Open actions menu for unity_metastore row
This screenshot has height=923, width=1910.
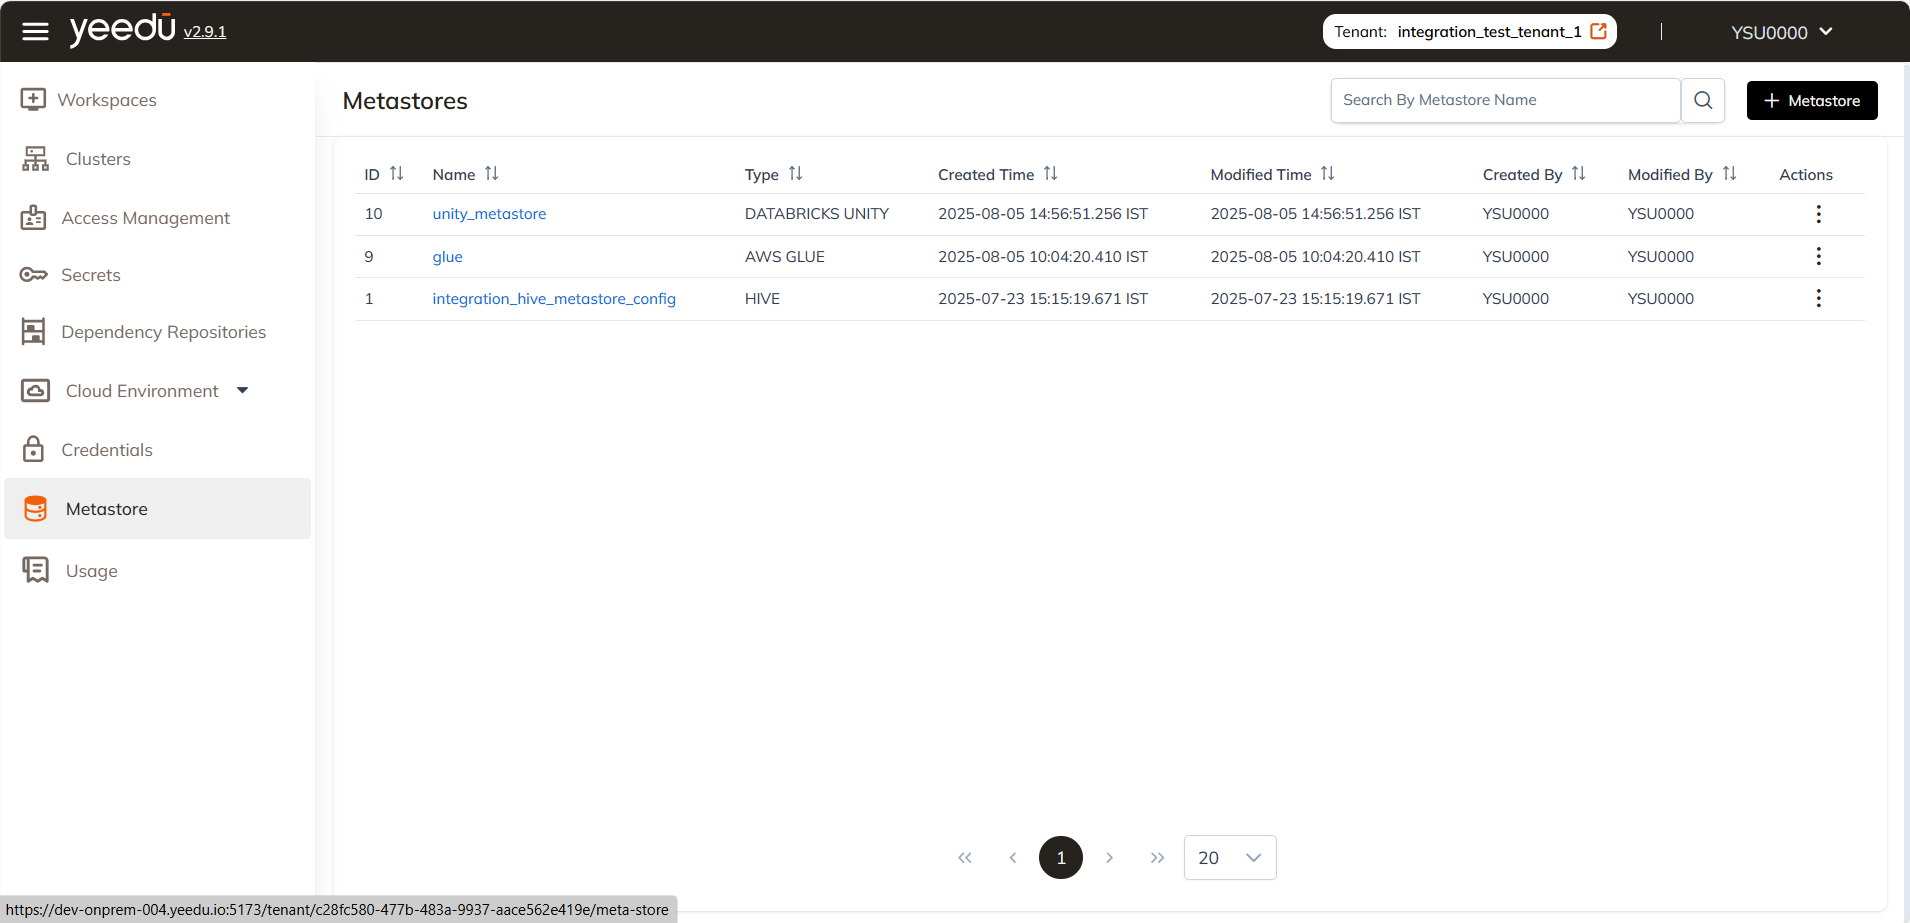coord(1818,214)
